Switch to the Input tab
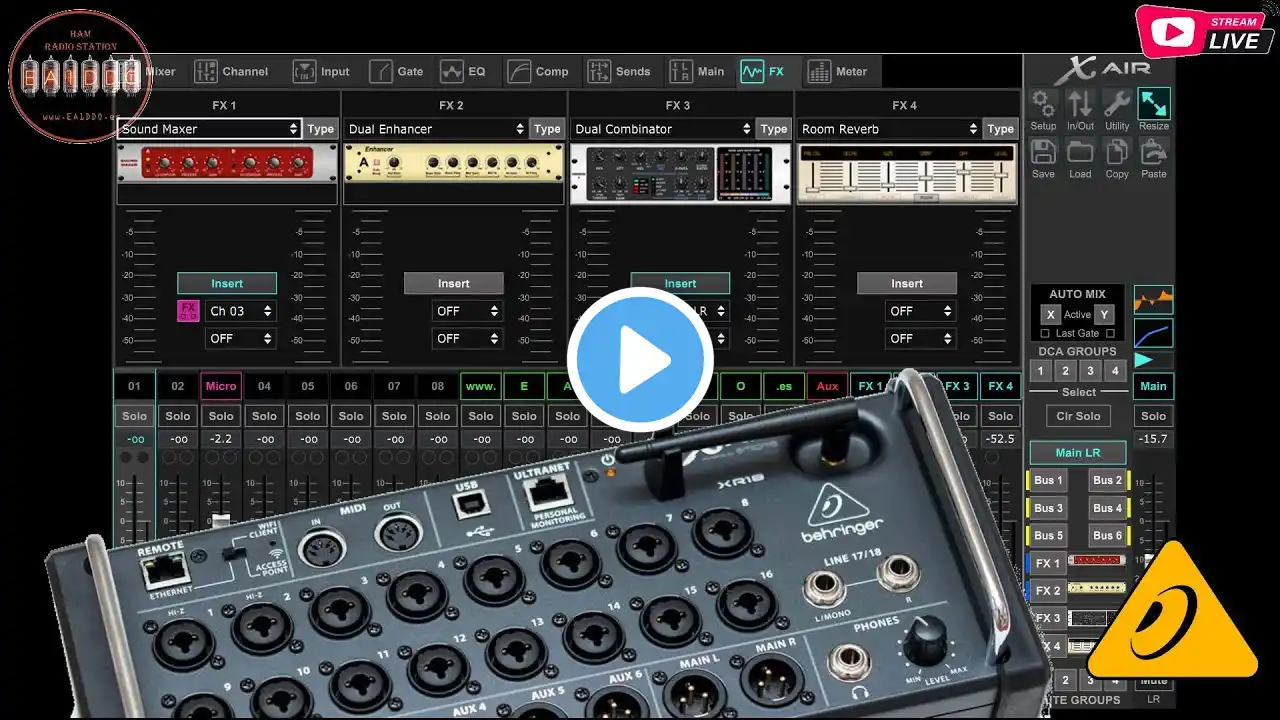1280x720 pixels. pyautogui.click(x=321, y=71)
